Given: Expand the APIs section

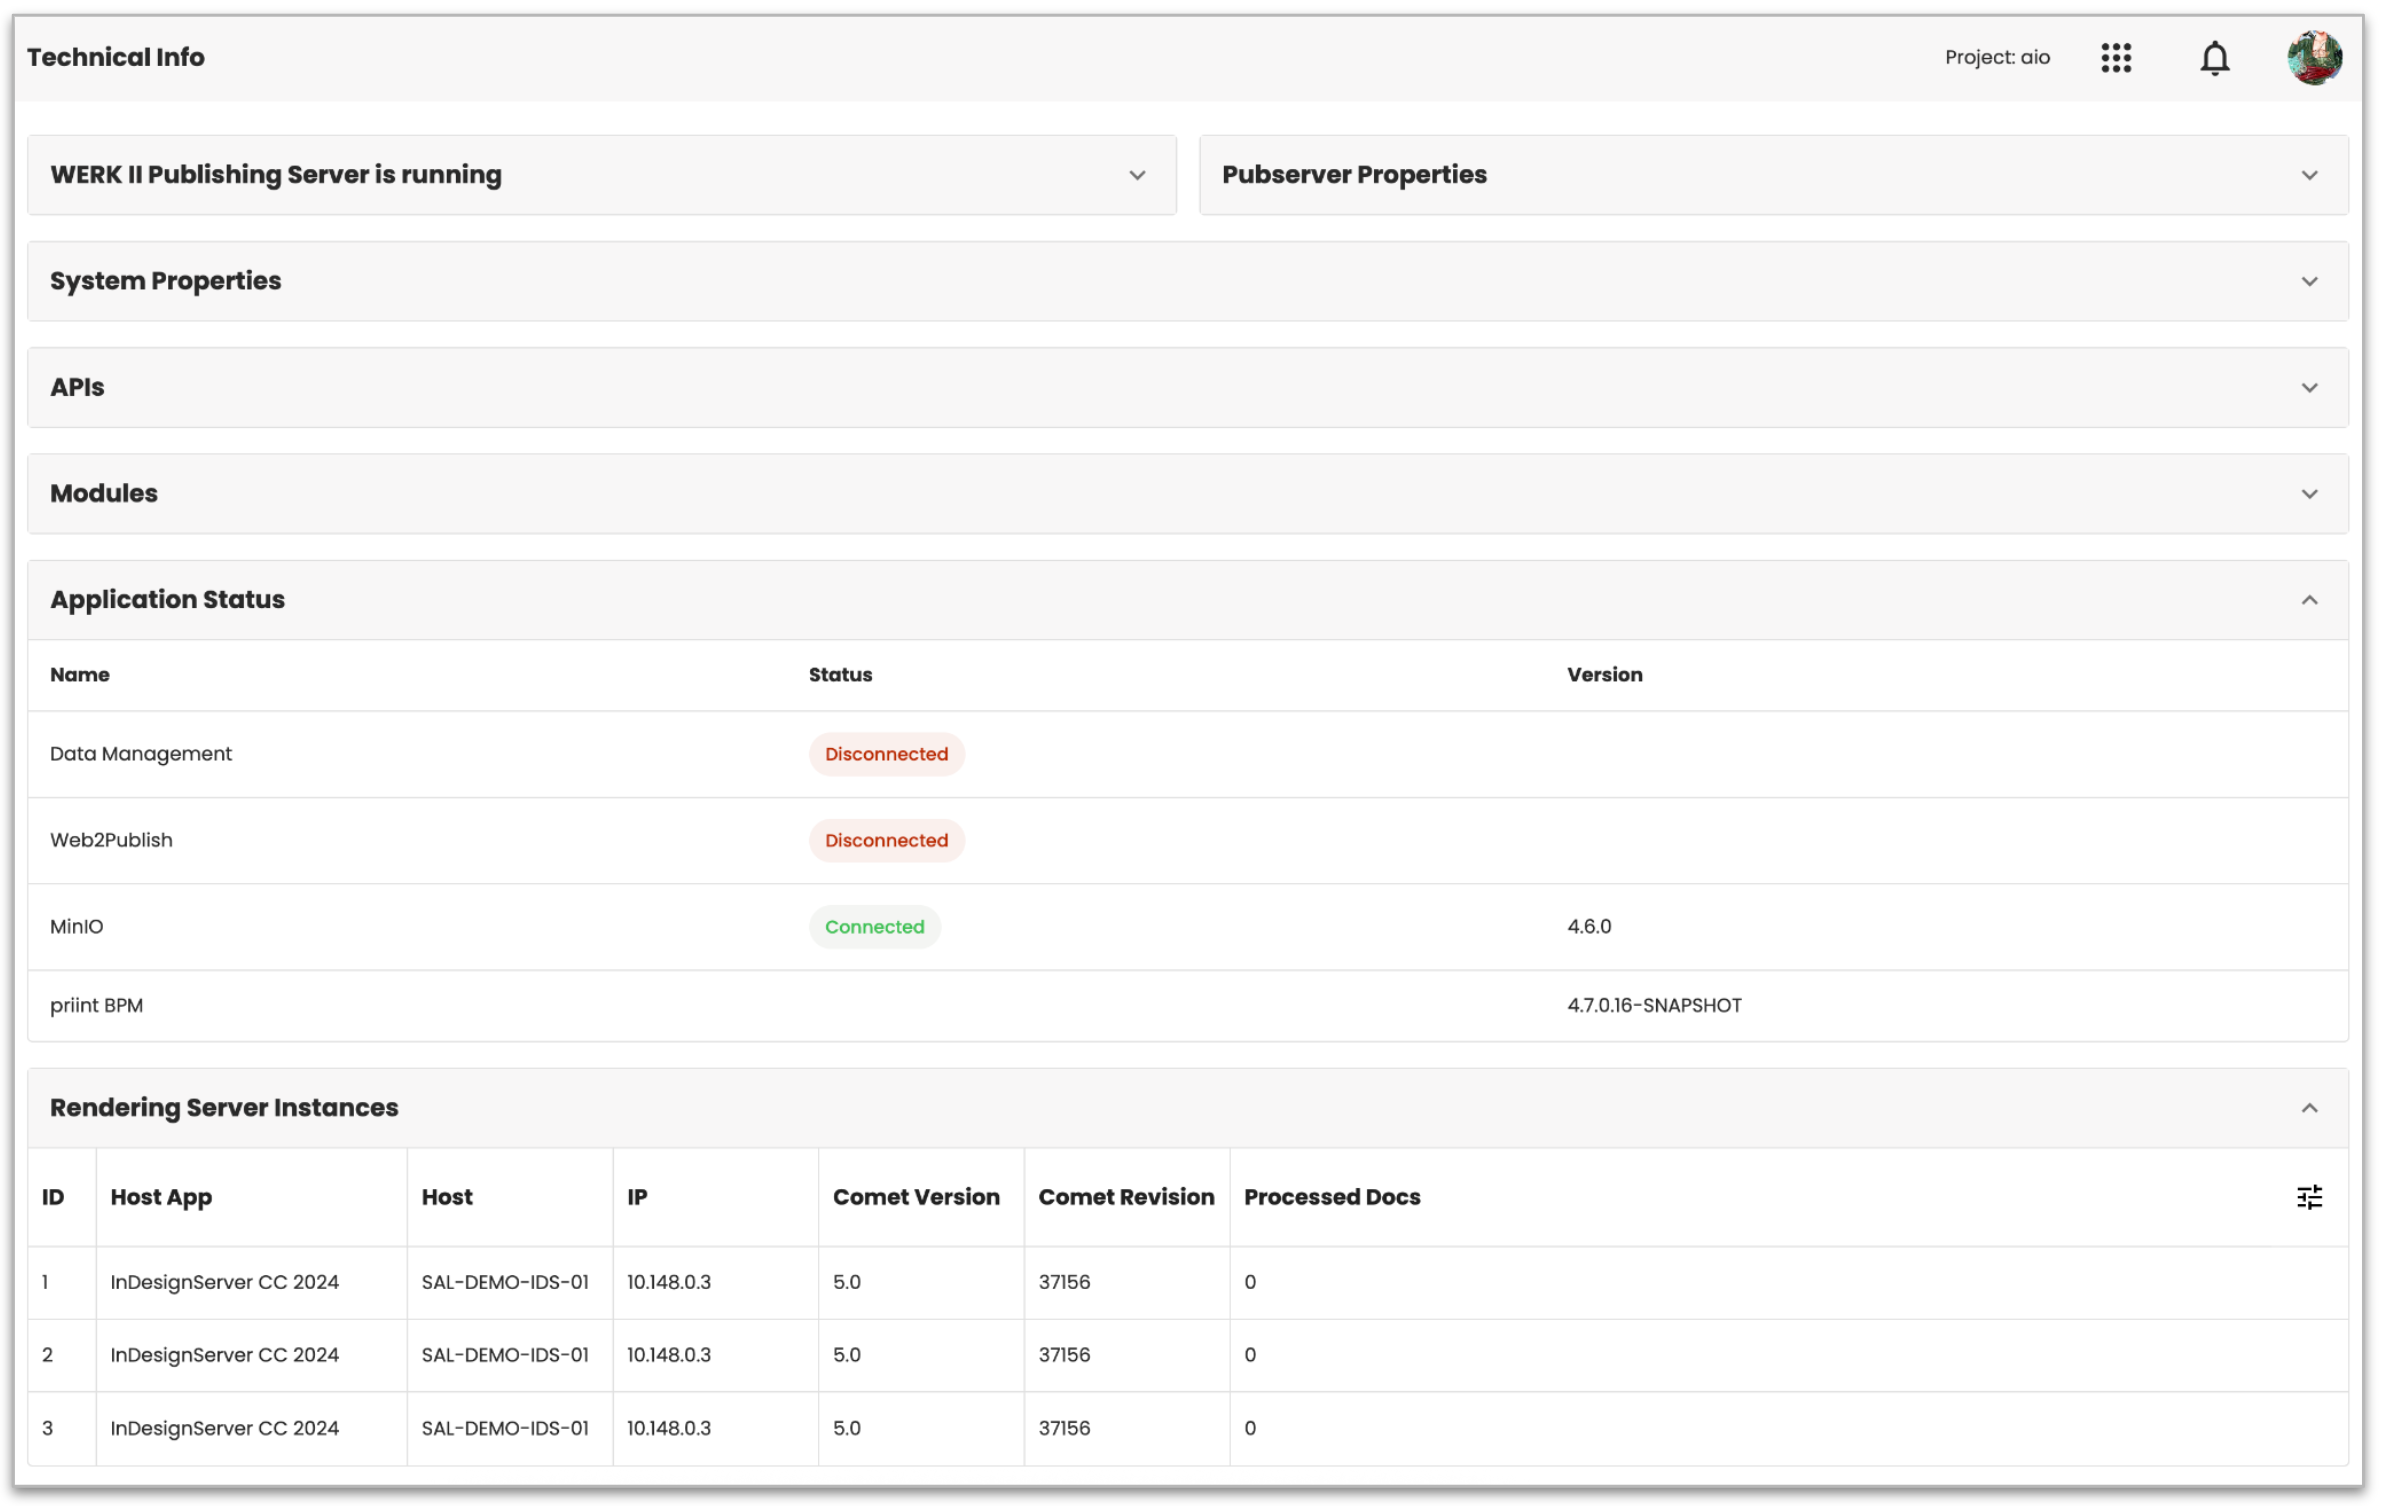Looking at the screenshot, I should click(2308, 388).
